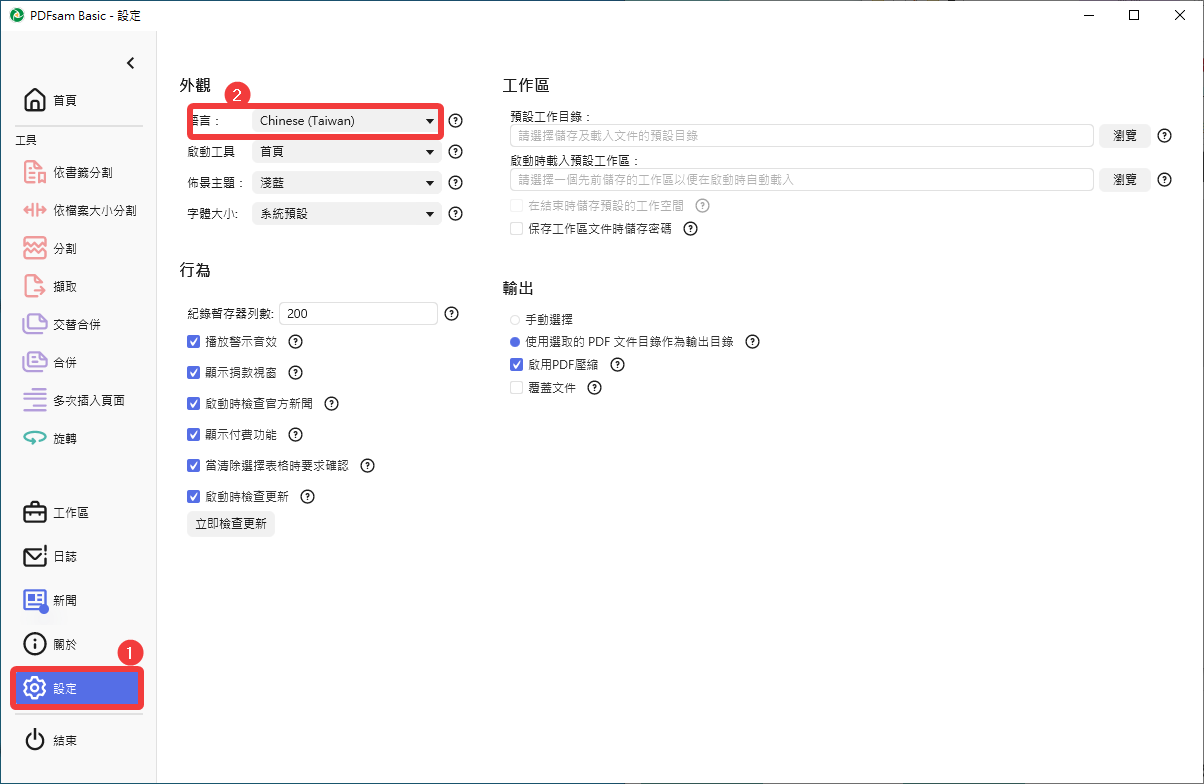
Task: Open the 啟動工具 dropdown showing 首頁
Action: [x=346, y=152]
